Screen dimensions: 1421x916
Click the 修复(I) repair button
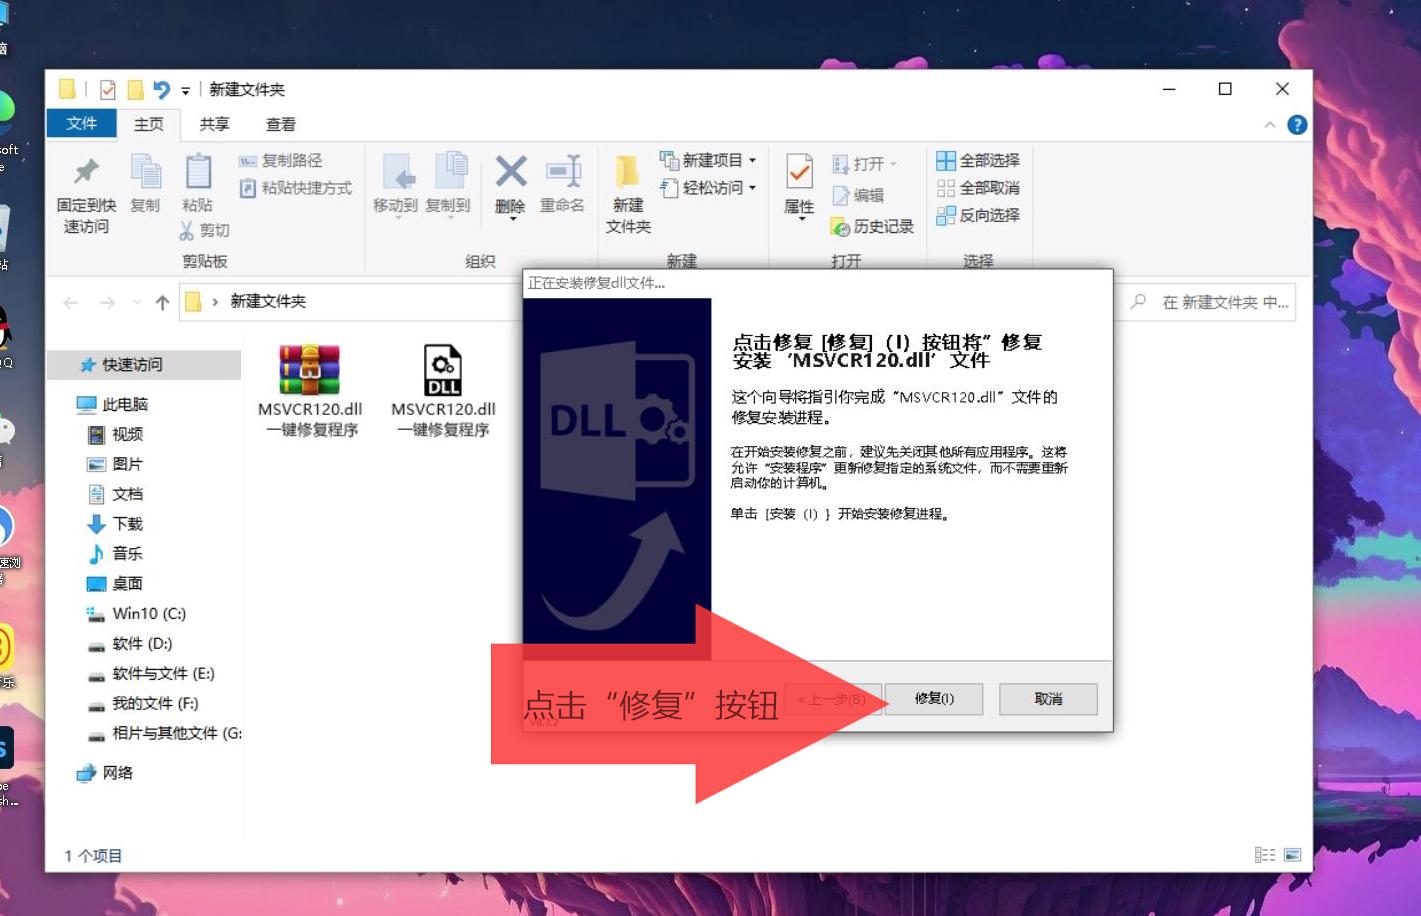[x=933, y=699]
